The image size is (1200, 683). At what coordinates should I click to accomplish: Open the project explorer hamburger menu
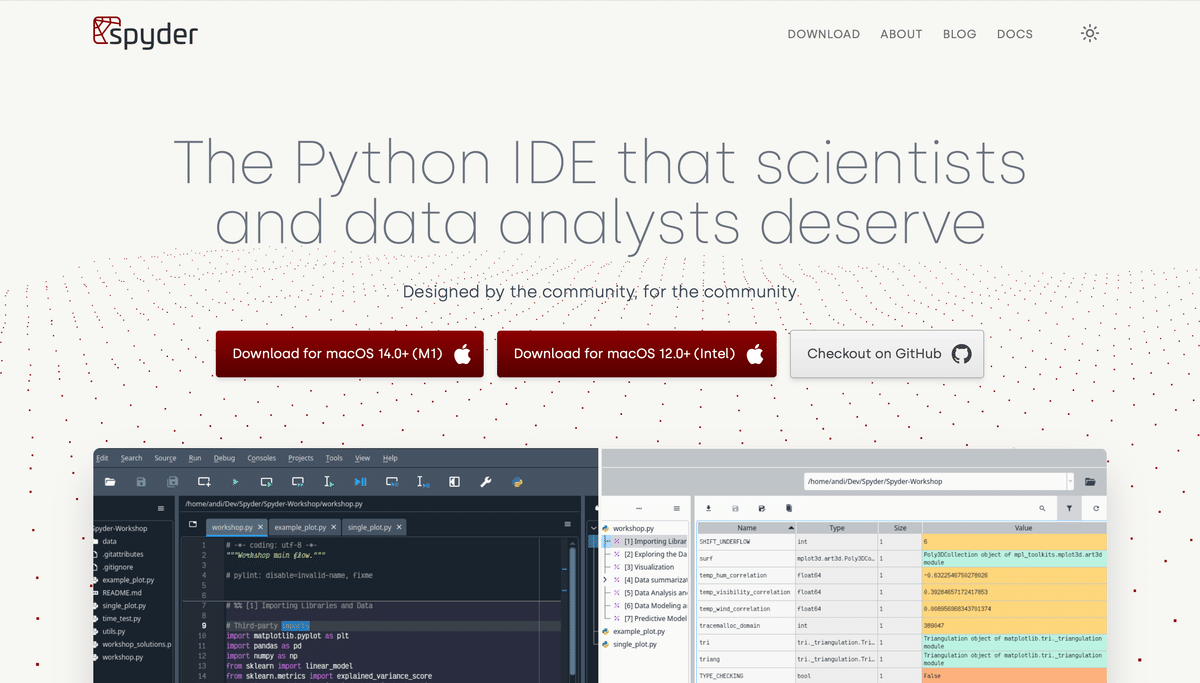coord(160,508)
